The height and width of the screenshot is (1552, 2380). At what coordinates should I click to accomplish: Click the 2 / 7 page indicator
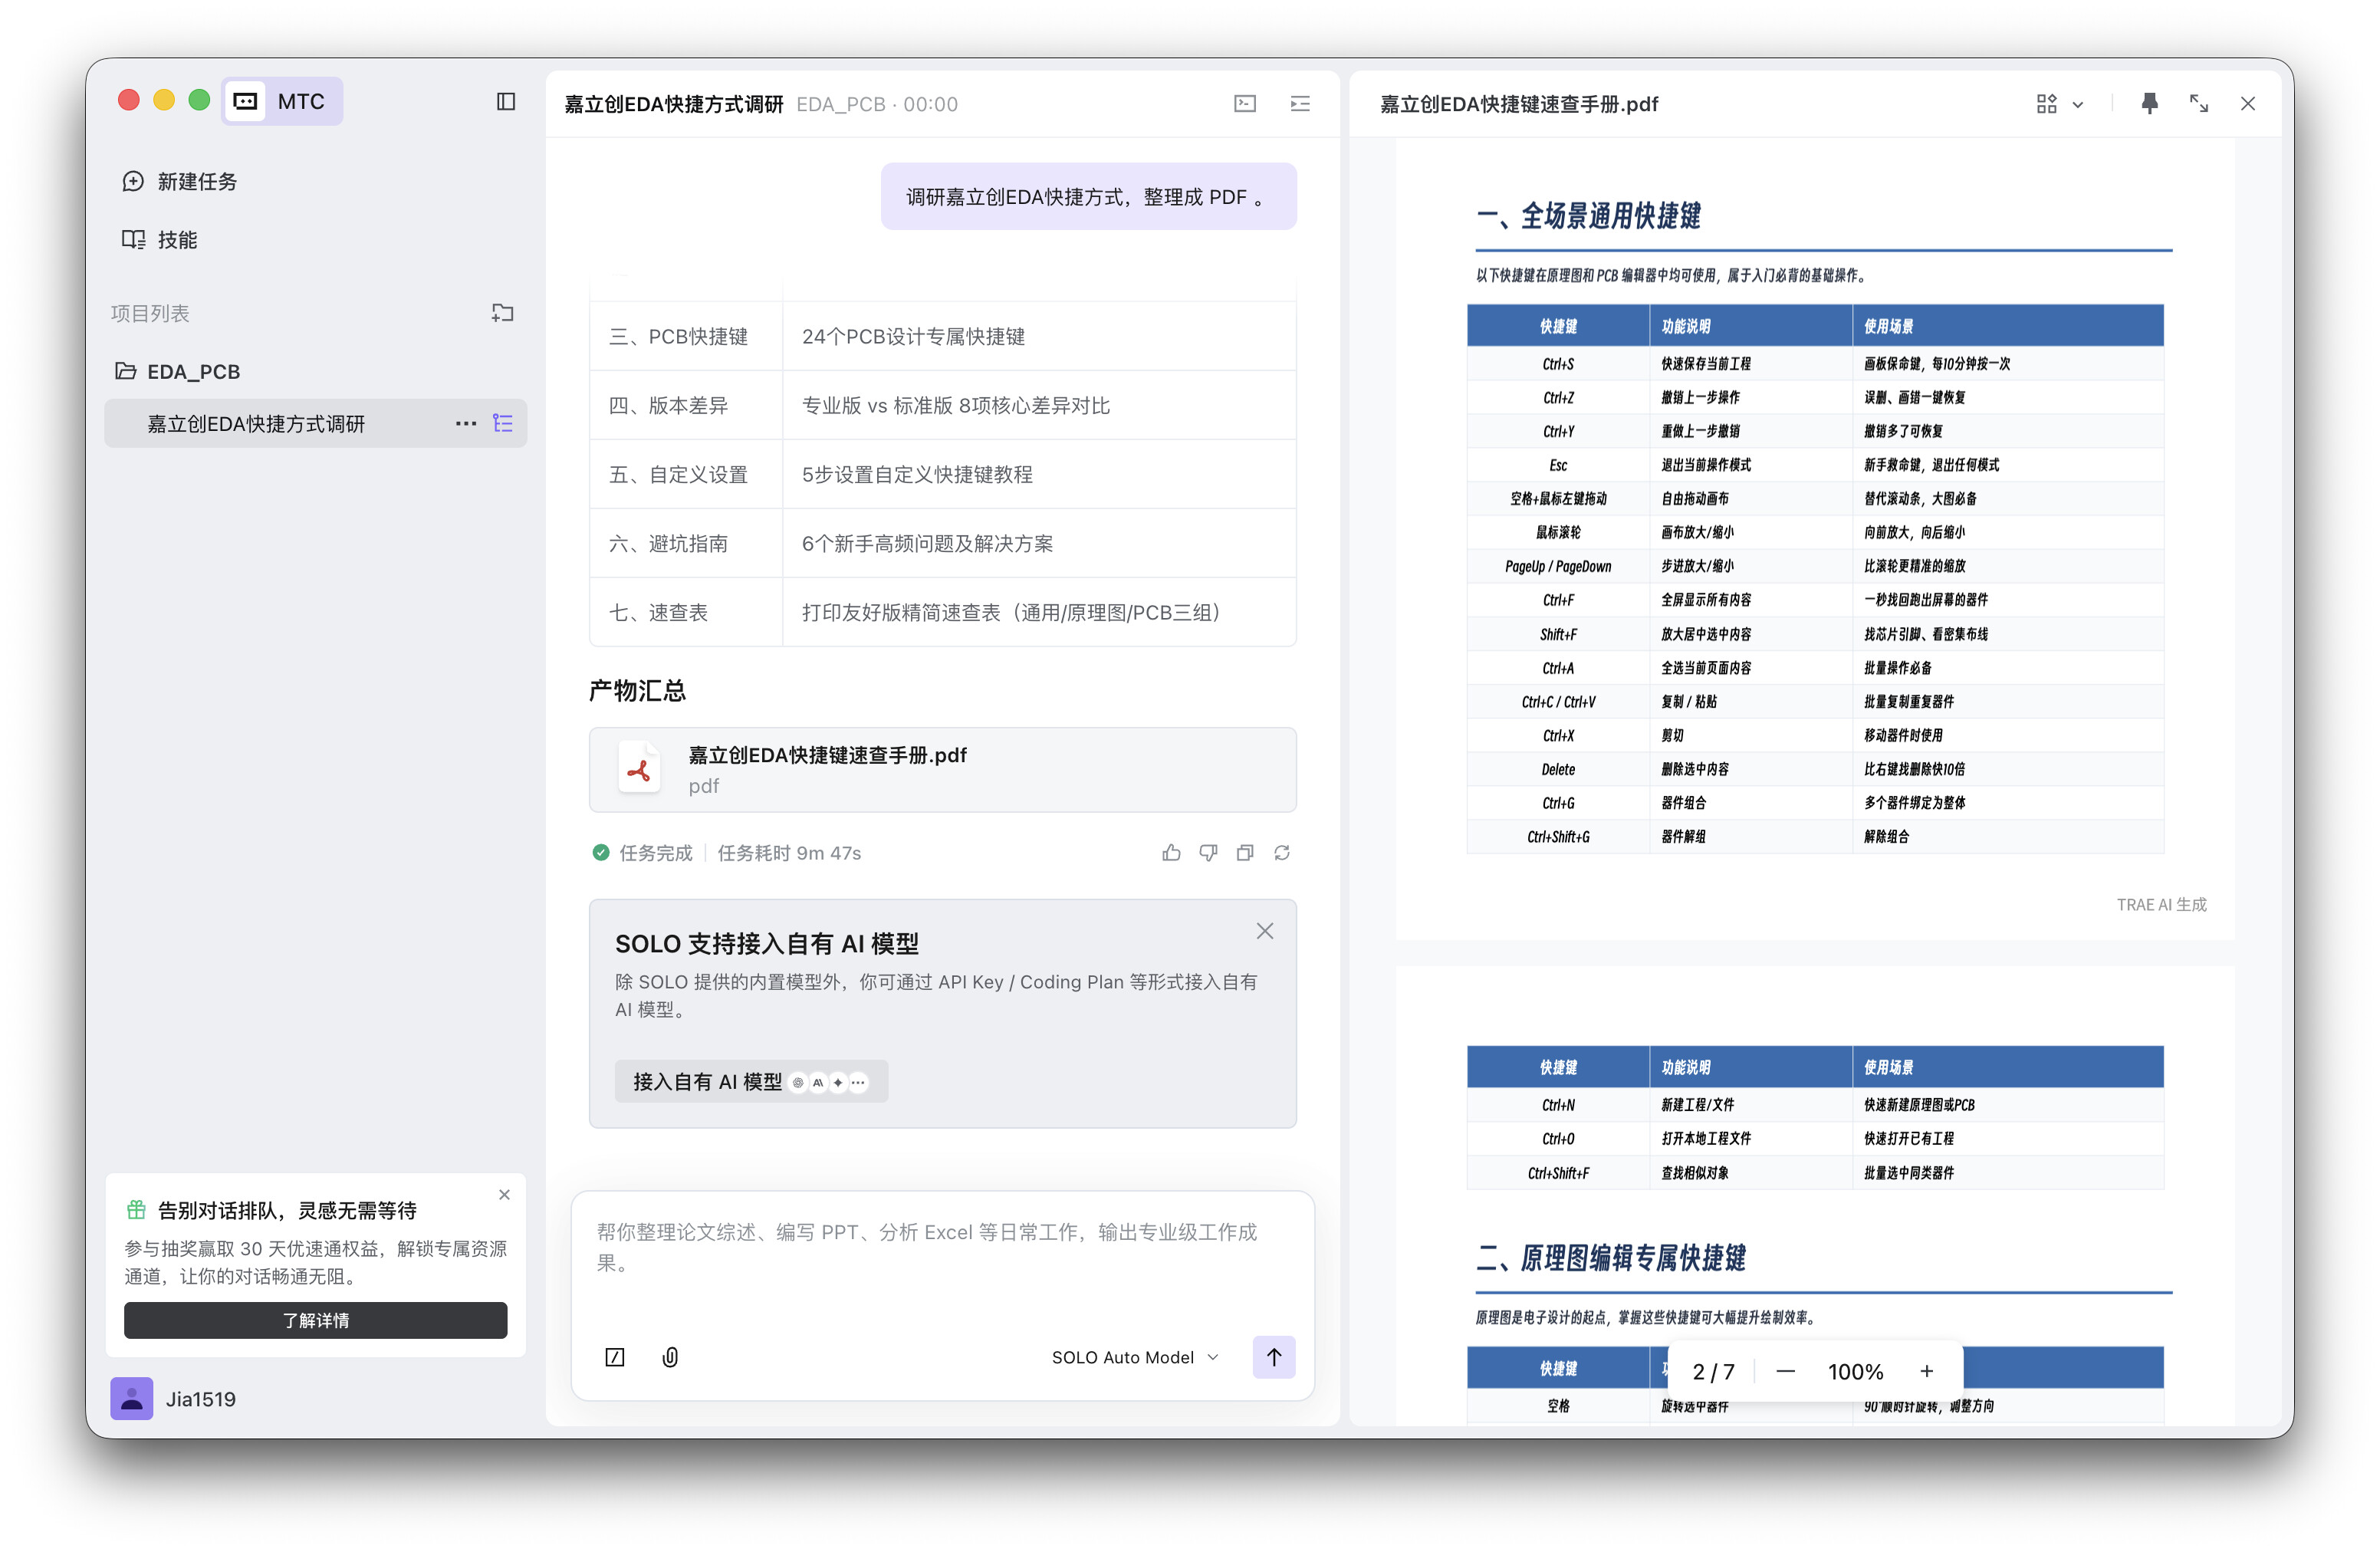click(x=1713, y=1372)
